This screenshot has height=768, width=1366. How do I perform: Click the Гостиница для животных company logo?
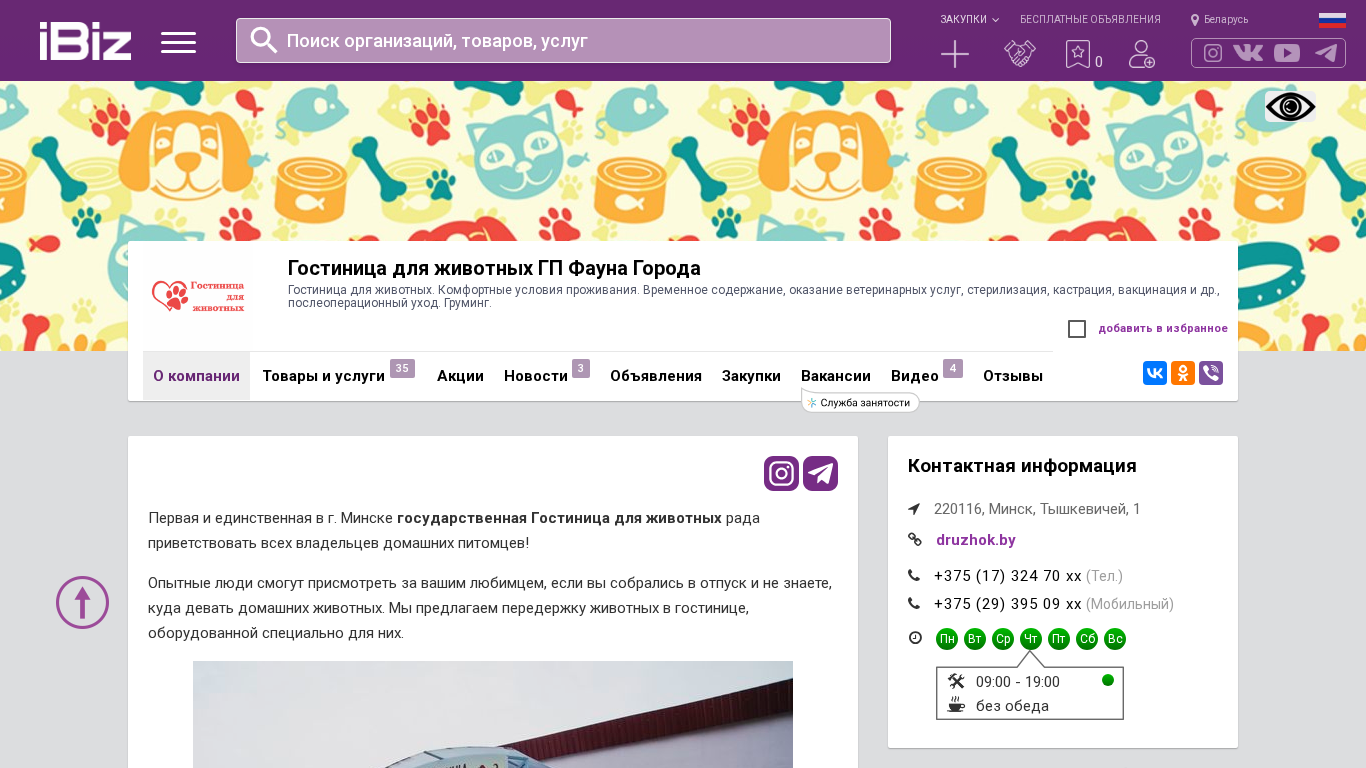click(x=198, y=296)
